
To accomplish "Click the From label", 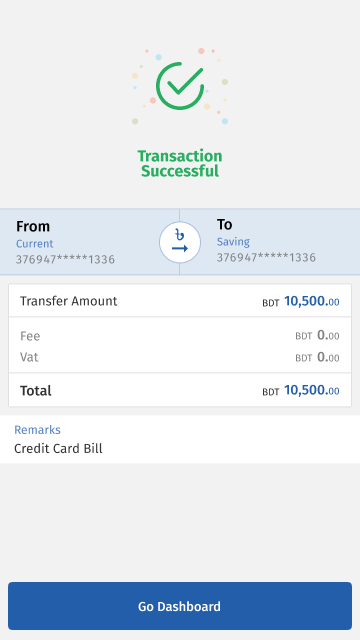I will (33, 226).
